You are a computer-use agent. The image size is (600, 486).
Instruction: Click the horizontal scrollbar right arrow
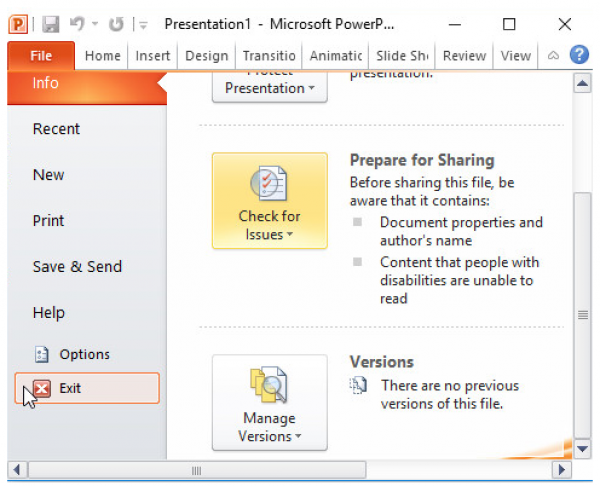[x=562, y=469]
